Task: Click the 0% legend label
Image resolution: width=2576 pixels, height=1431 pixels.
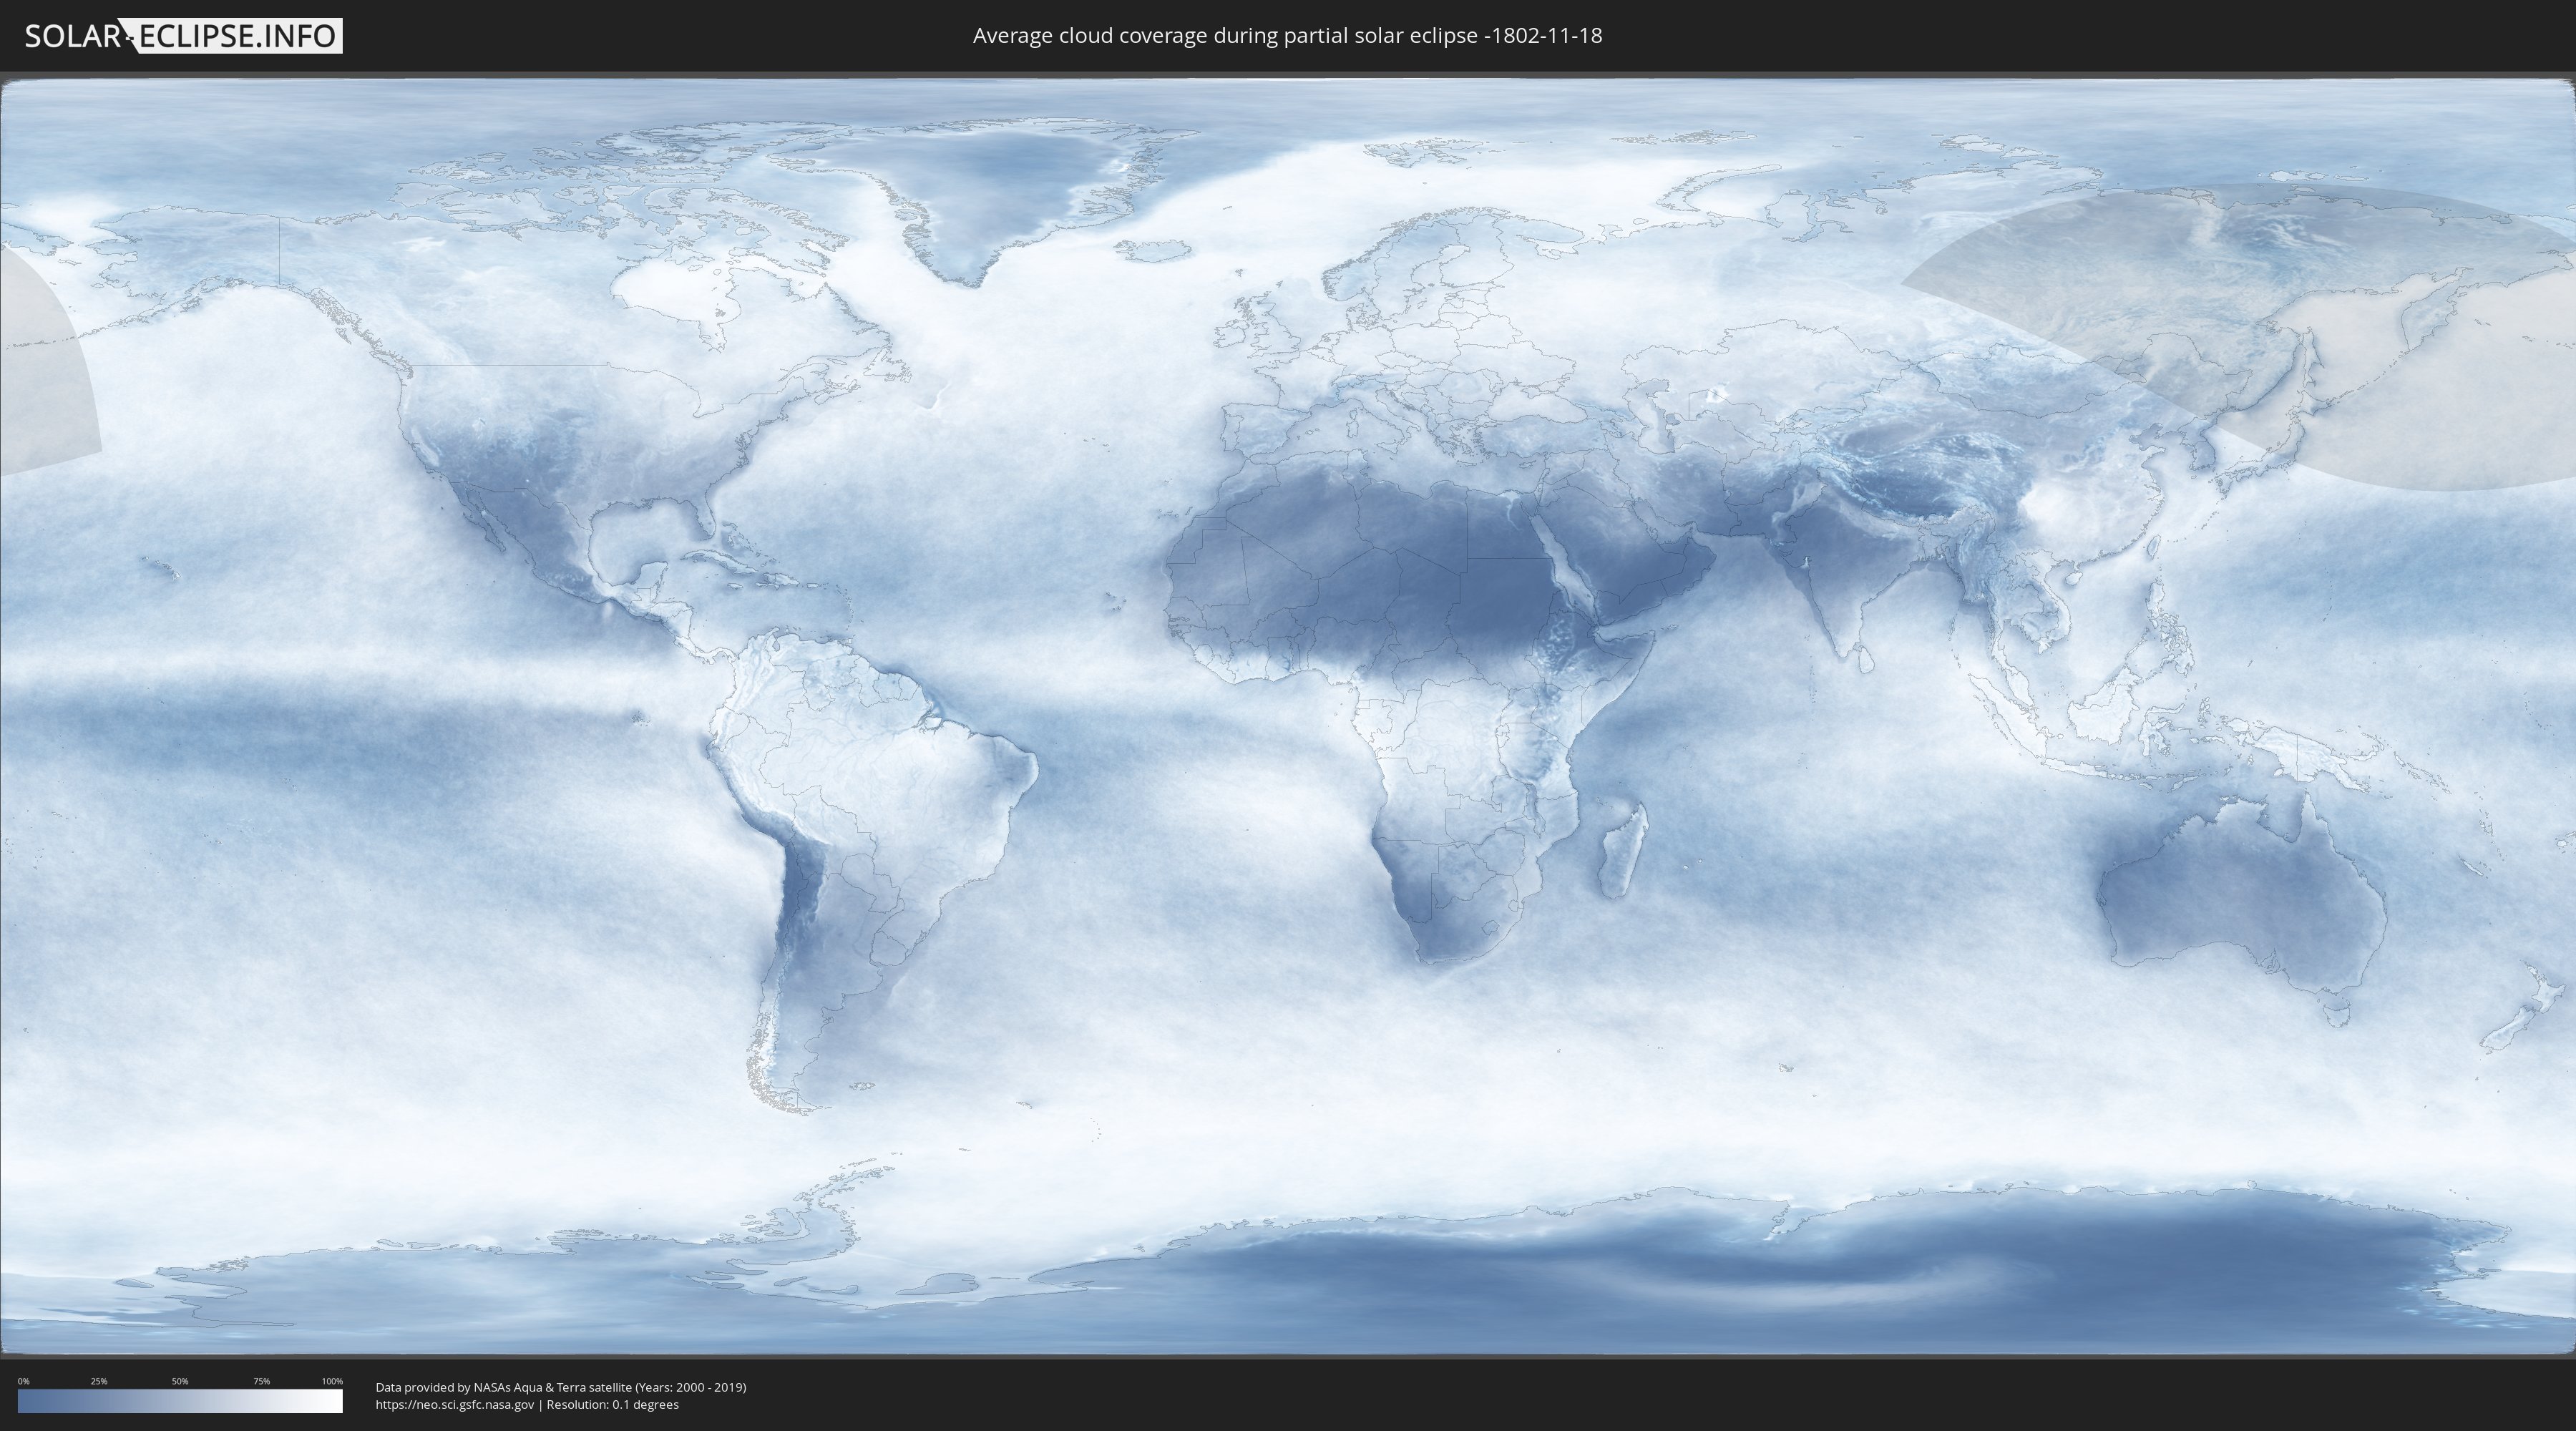Action: tap(23, 1381)
